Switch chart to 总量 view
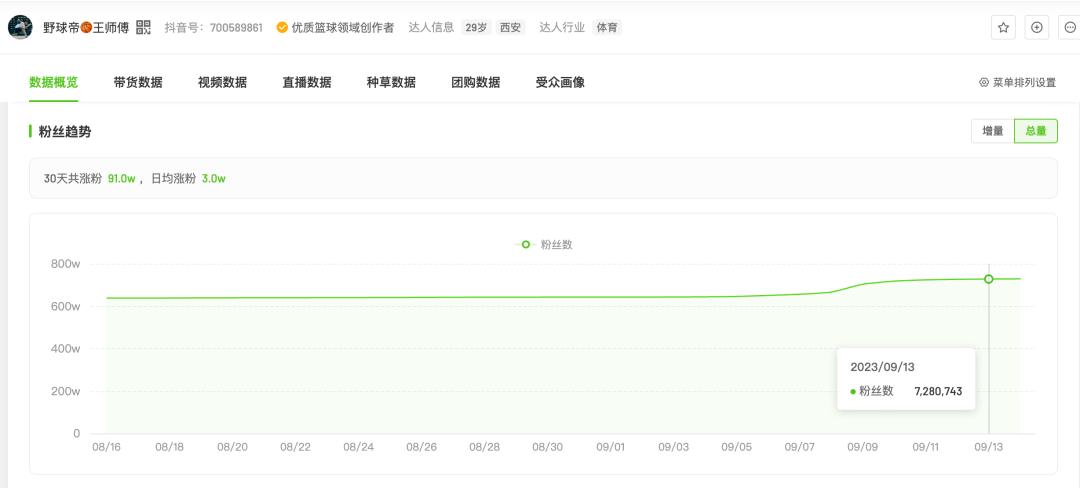 coord(1036,131)
